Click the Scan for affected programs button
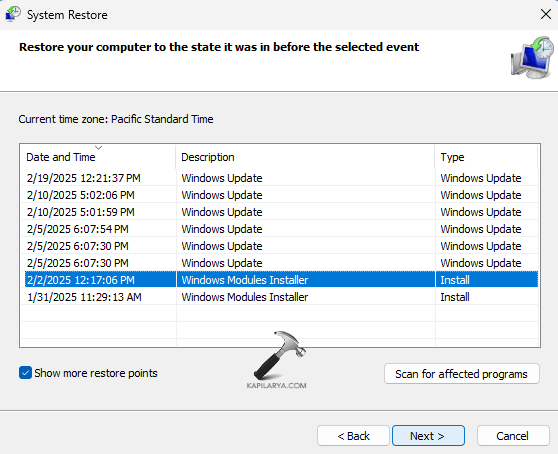 click(x=462, y=374)
